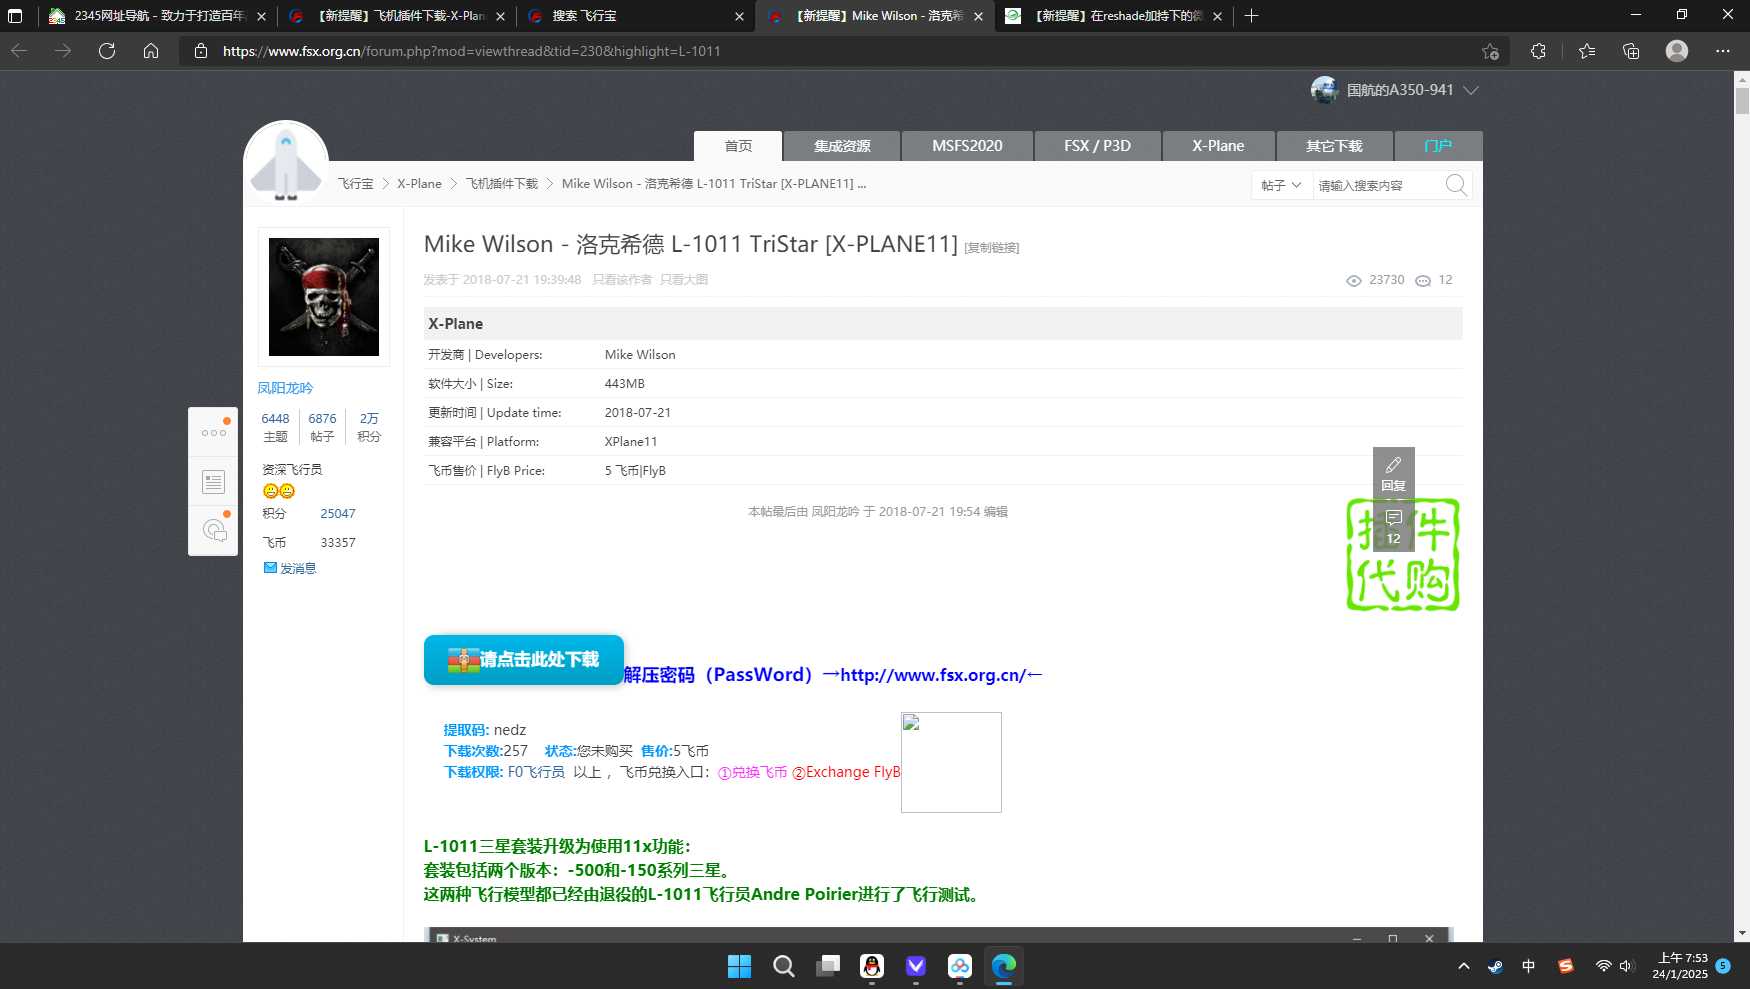Close the 搜索 飞行宝 browser tab
Screen dimensions: 1750x989
(x=739, y=16)
